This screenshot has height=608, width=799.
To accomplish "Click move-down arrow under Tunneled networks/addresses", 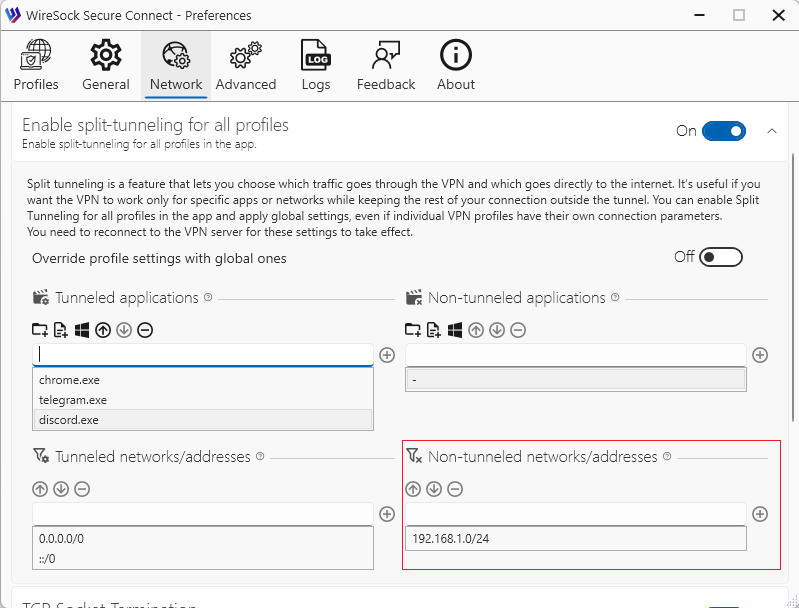I will click(x=61, y=489).
